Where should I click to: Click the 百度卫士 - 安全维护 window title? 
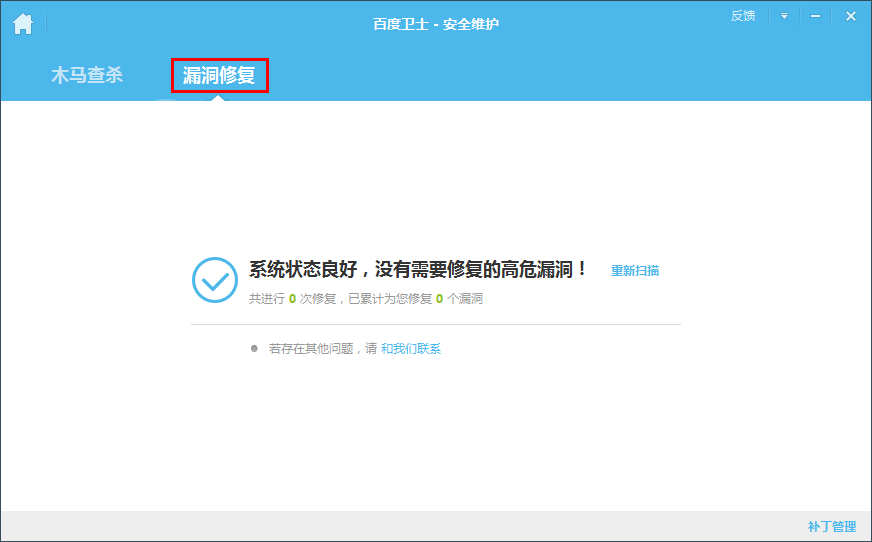436,24
